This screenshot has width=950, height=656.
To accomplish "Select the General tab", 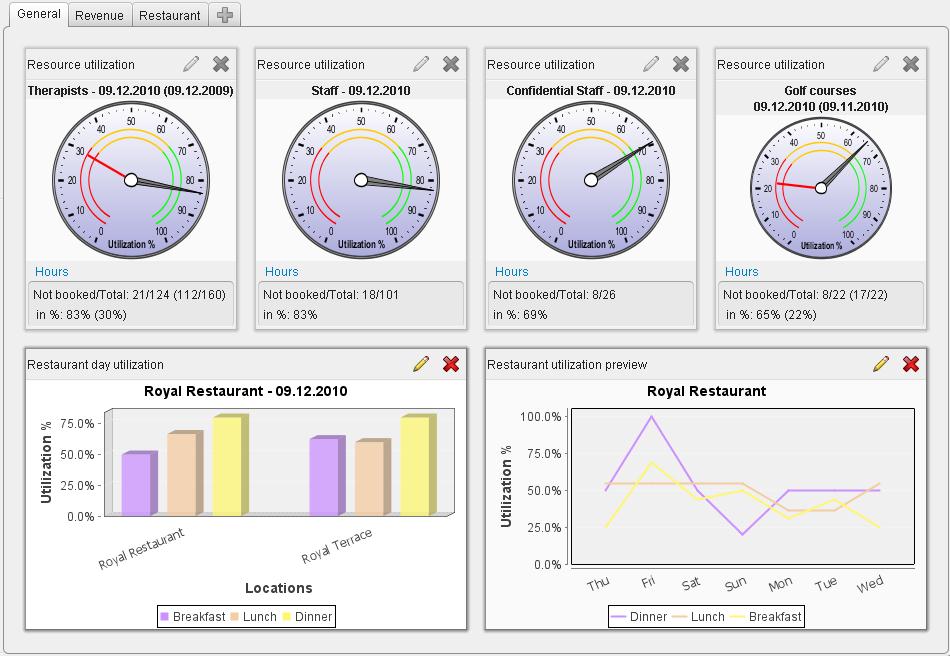I will [x=39, y=14].
